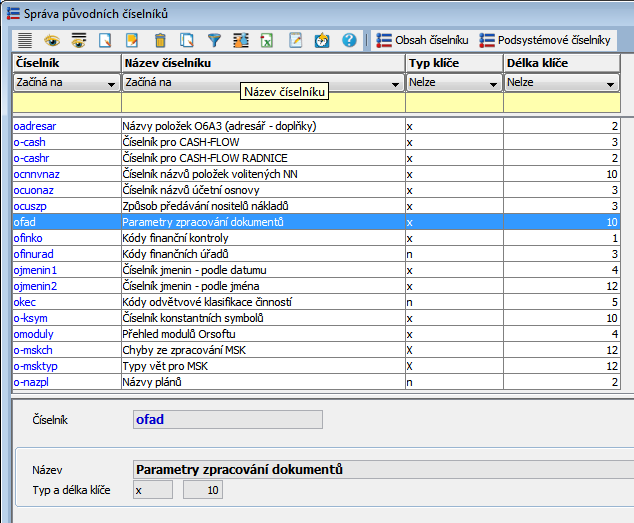Sort by the Název číselníku column header
634x523 pixels.
click(x=262, y=63)
